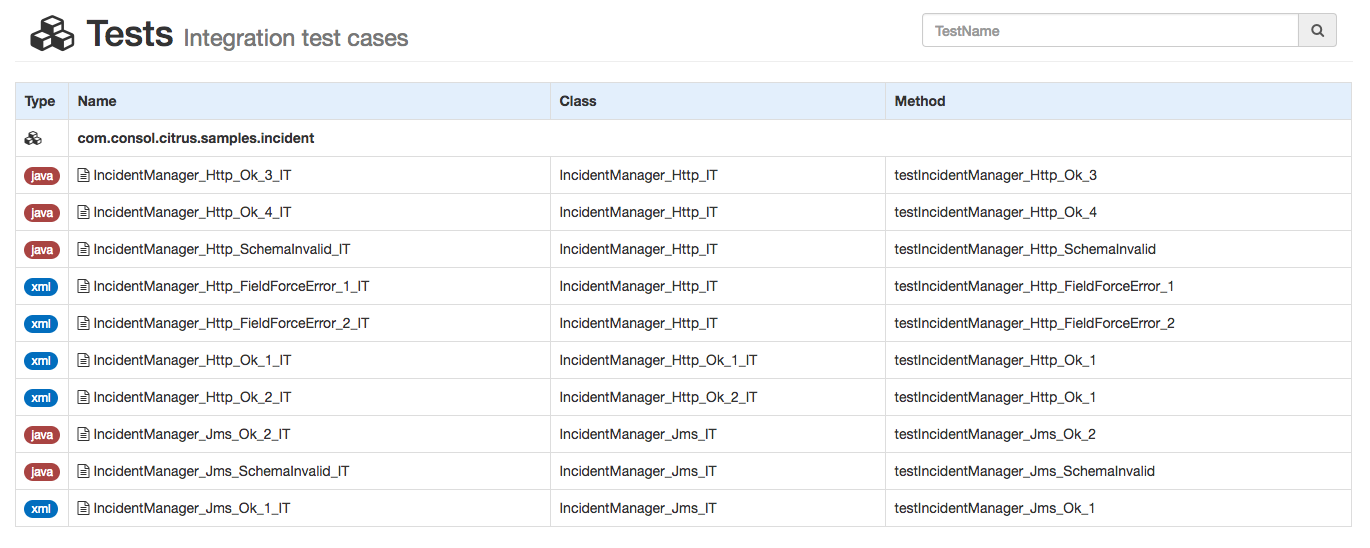This screenshot has height=548, width=1370.
Task: Click method testIncidentManager_Jms_SchemaInvalid cell
Action: [1024, 472]
